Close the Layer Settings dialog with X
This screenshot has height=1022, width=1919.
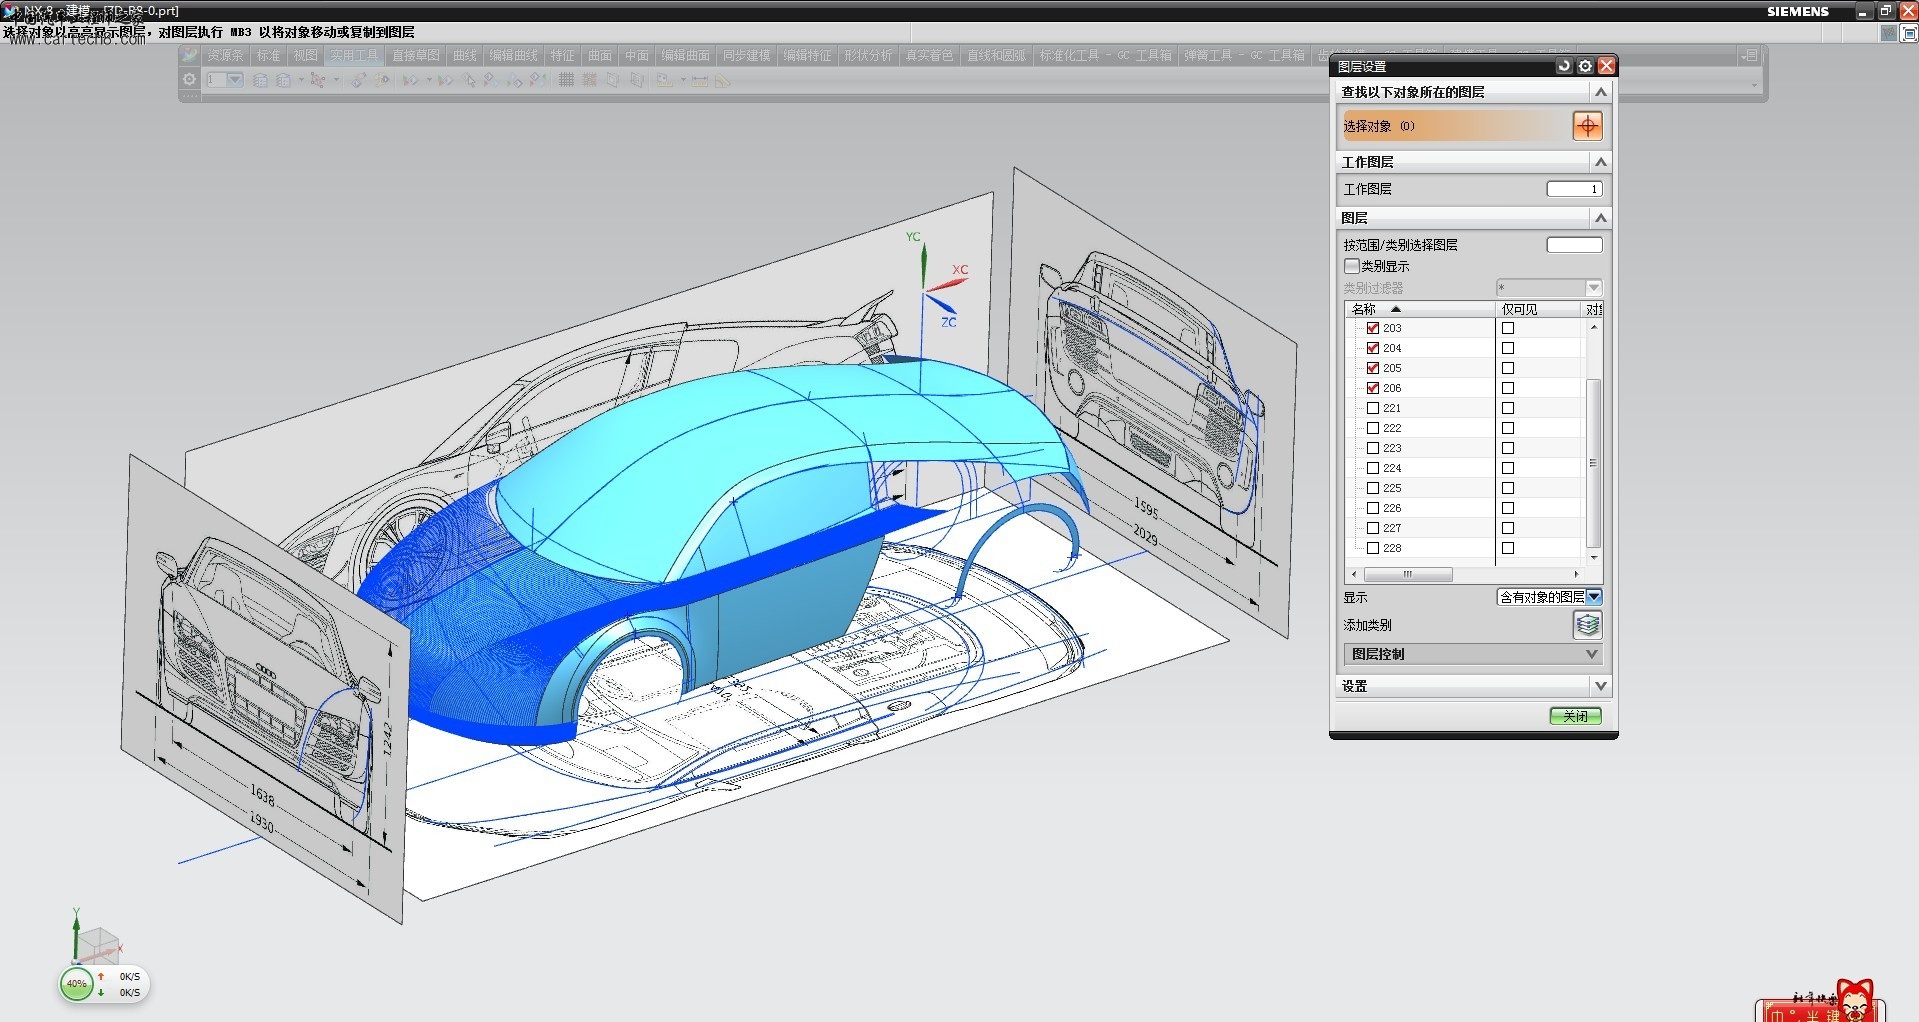tap(1606, 66)
